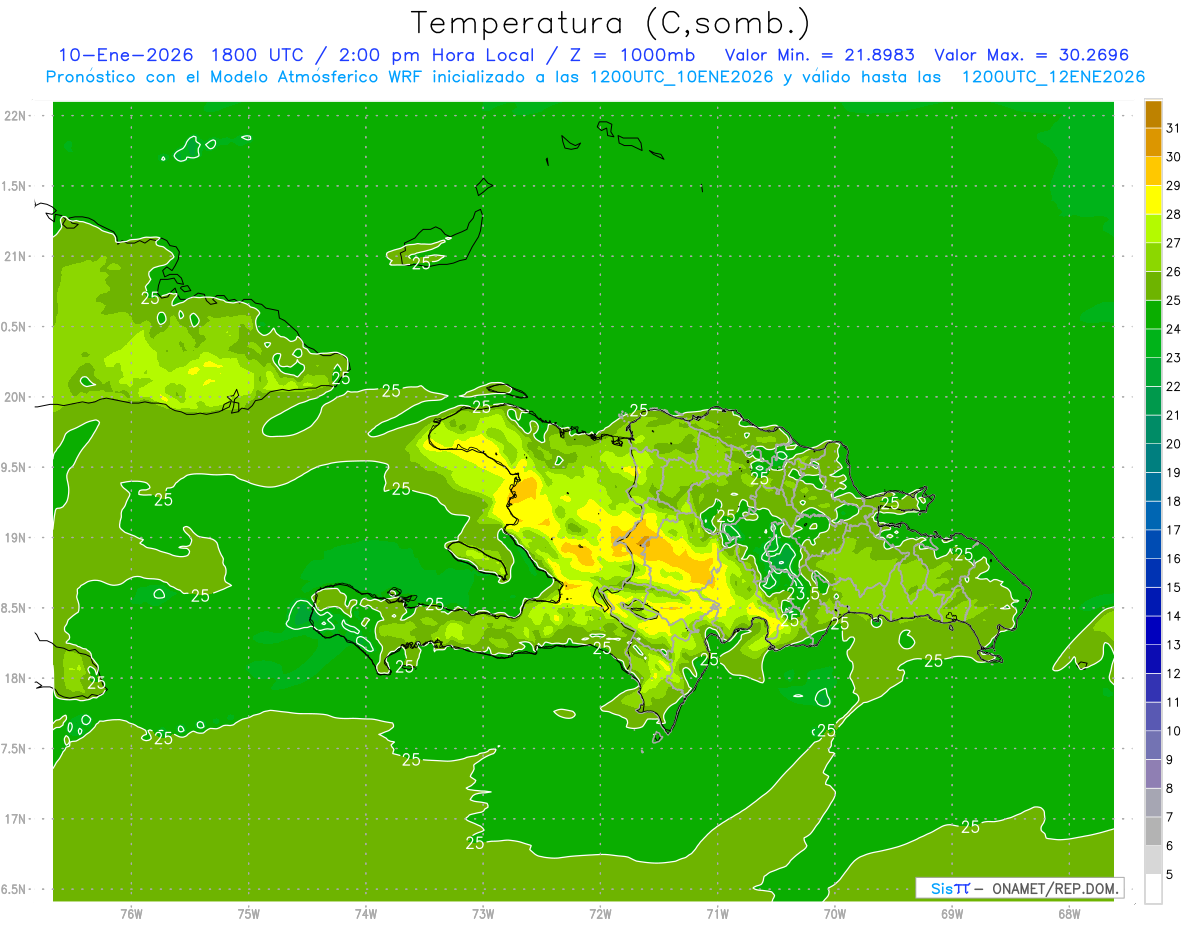The width and height of the screenshot is (1200, 927).
Task: Pick the dark blue swatch between 12 and 13
Action: (x=1153, y=659)
